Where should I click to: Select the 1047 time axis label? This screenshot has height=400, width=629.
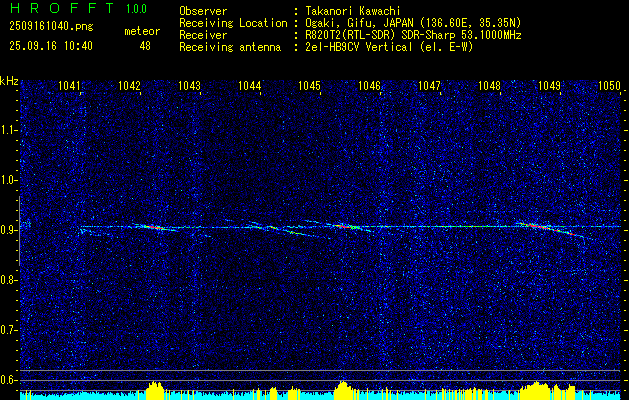[x=429, y=86]
